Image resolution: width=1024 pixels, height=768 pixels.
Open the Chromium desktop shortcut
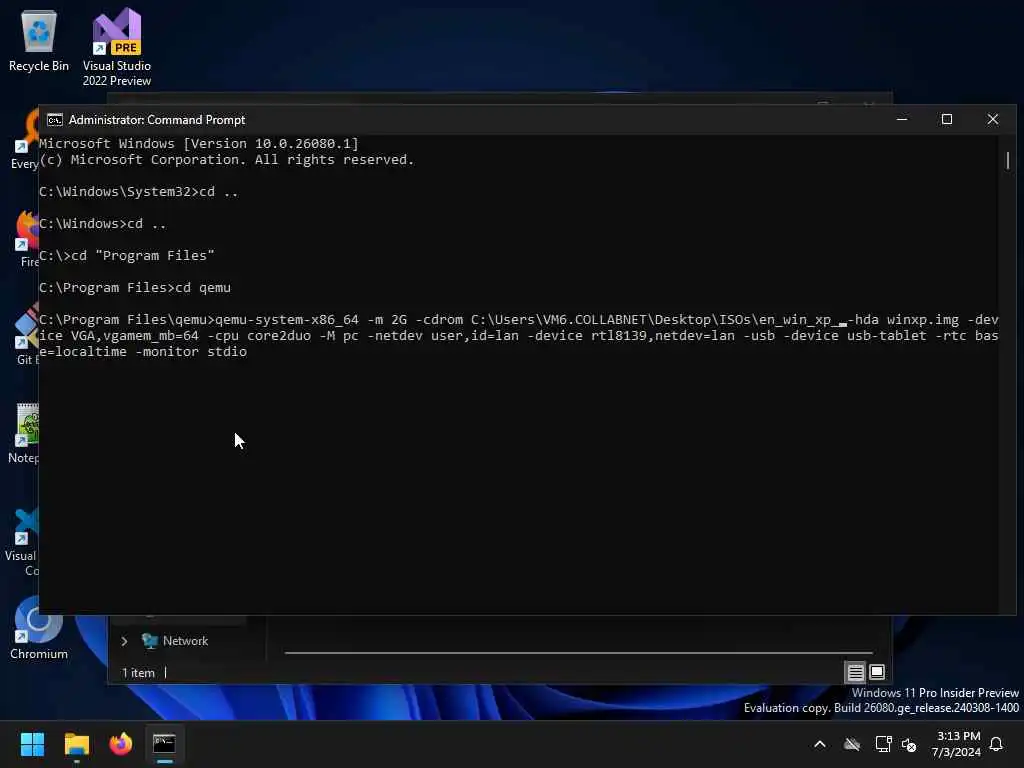coord(39,628)
